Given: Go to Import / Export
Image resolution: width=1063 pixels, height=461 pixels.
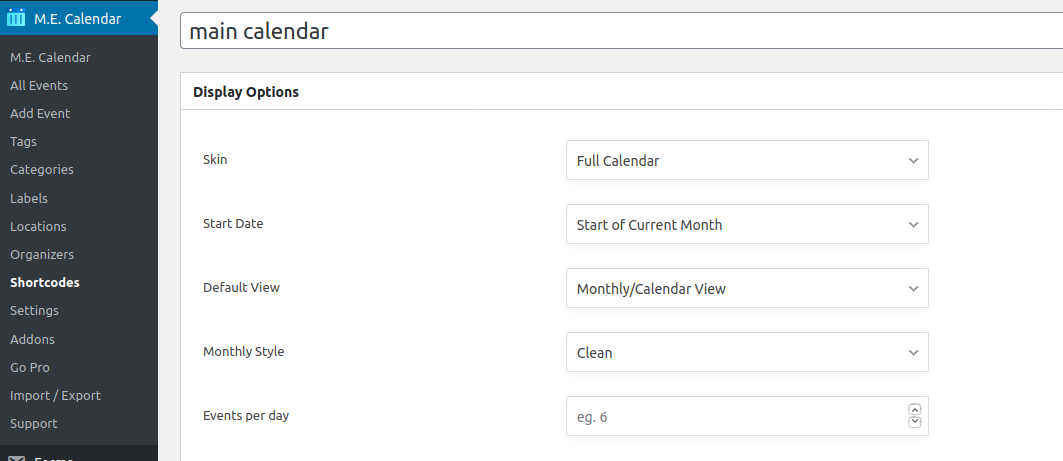Looking at the screenshot, I should click(x=56, y=395).
